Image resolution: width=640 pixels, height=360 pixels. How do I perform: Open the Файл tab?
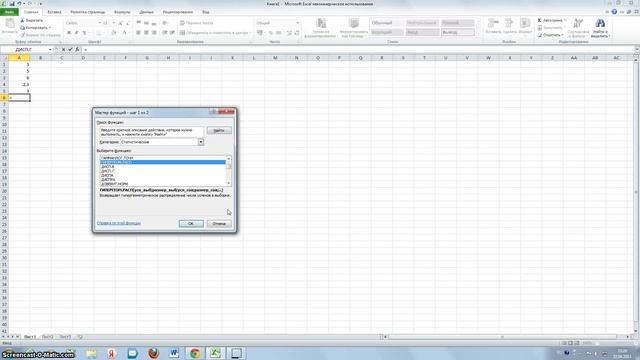point(9,12)
